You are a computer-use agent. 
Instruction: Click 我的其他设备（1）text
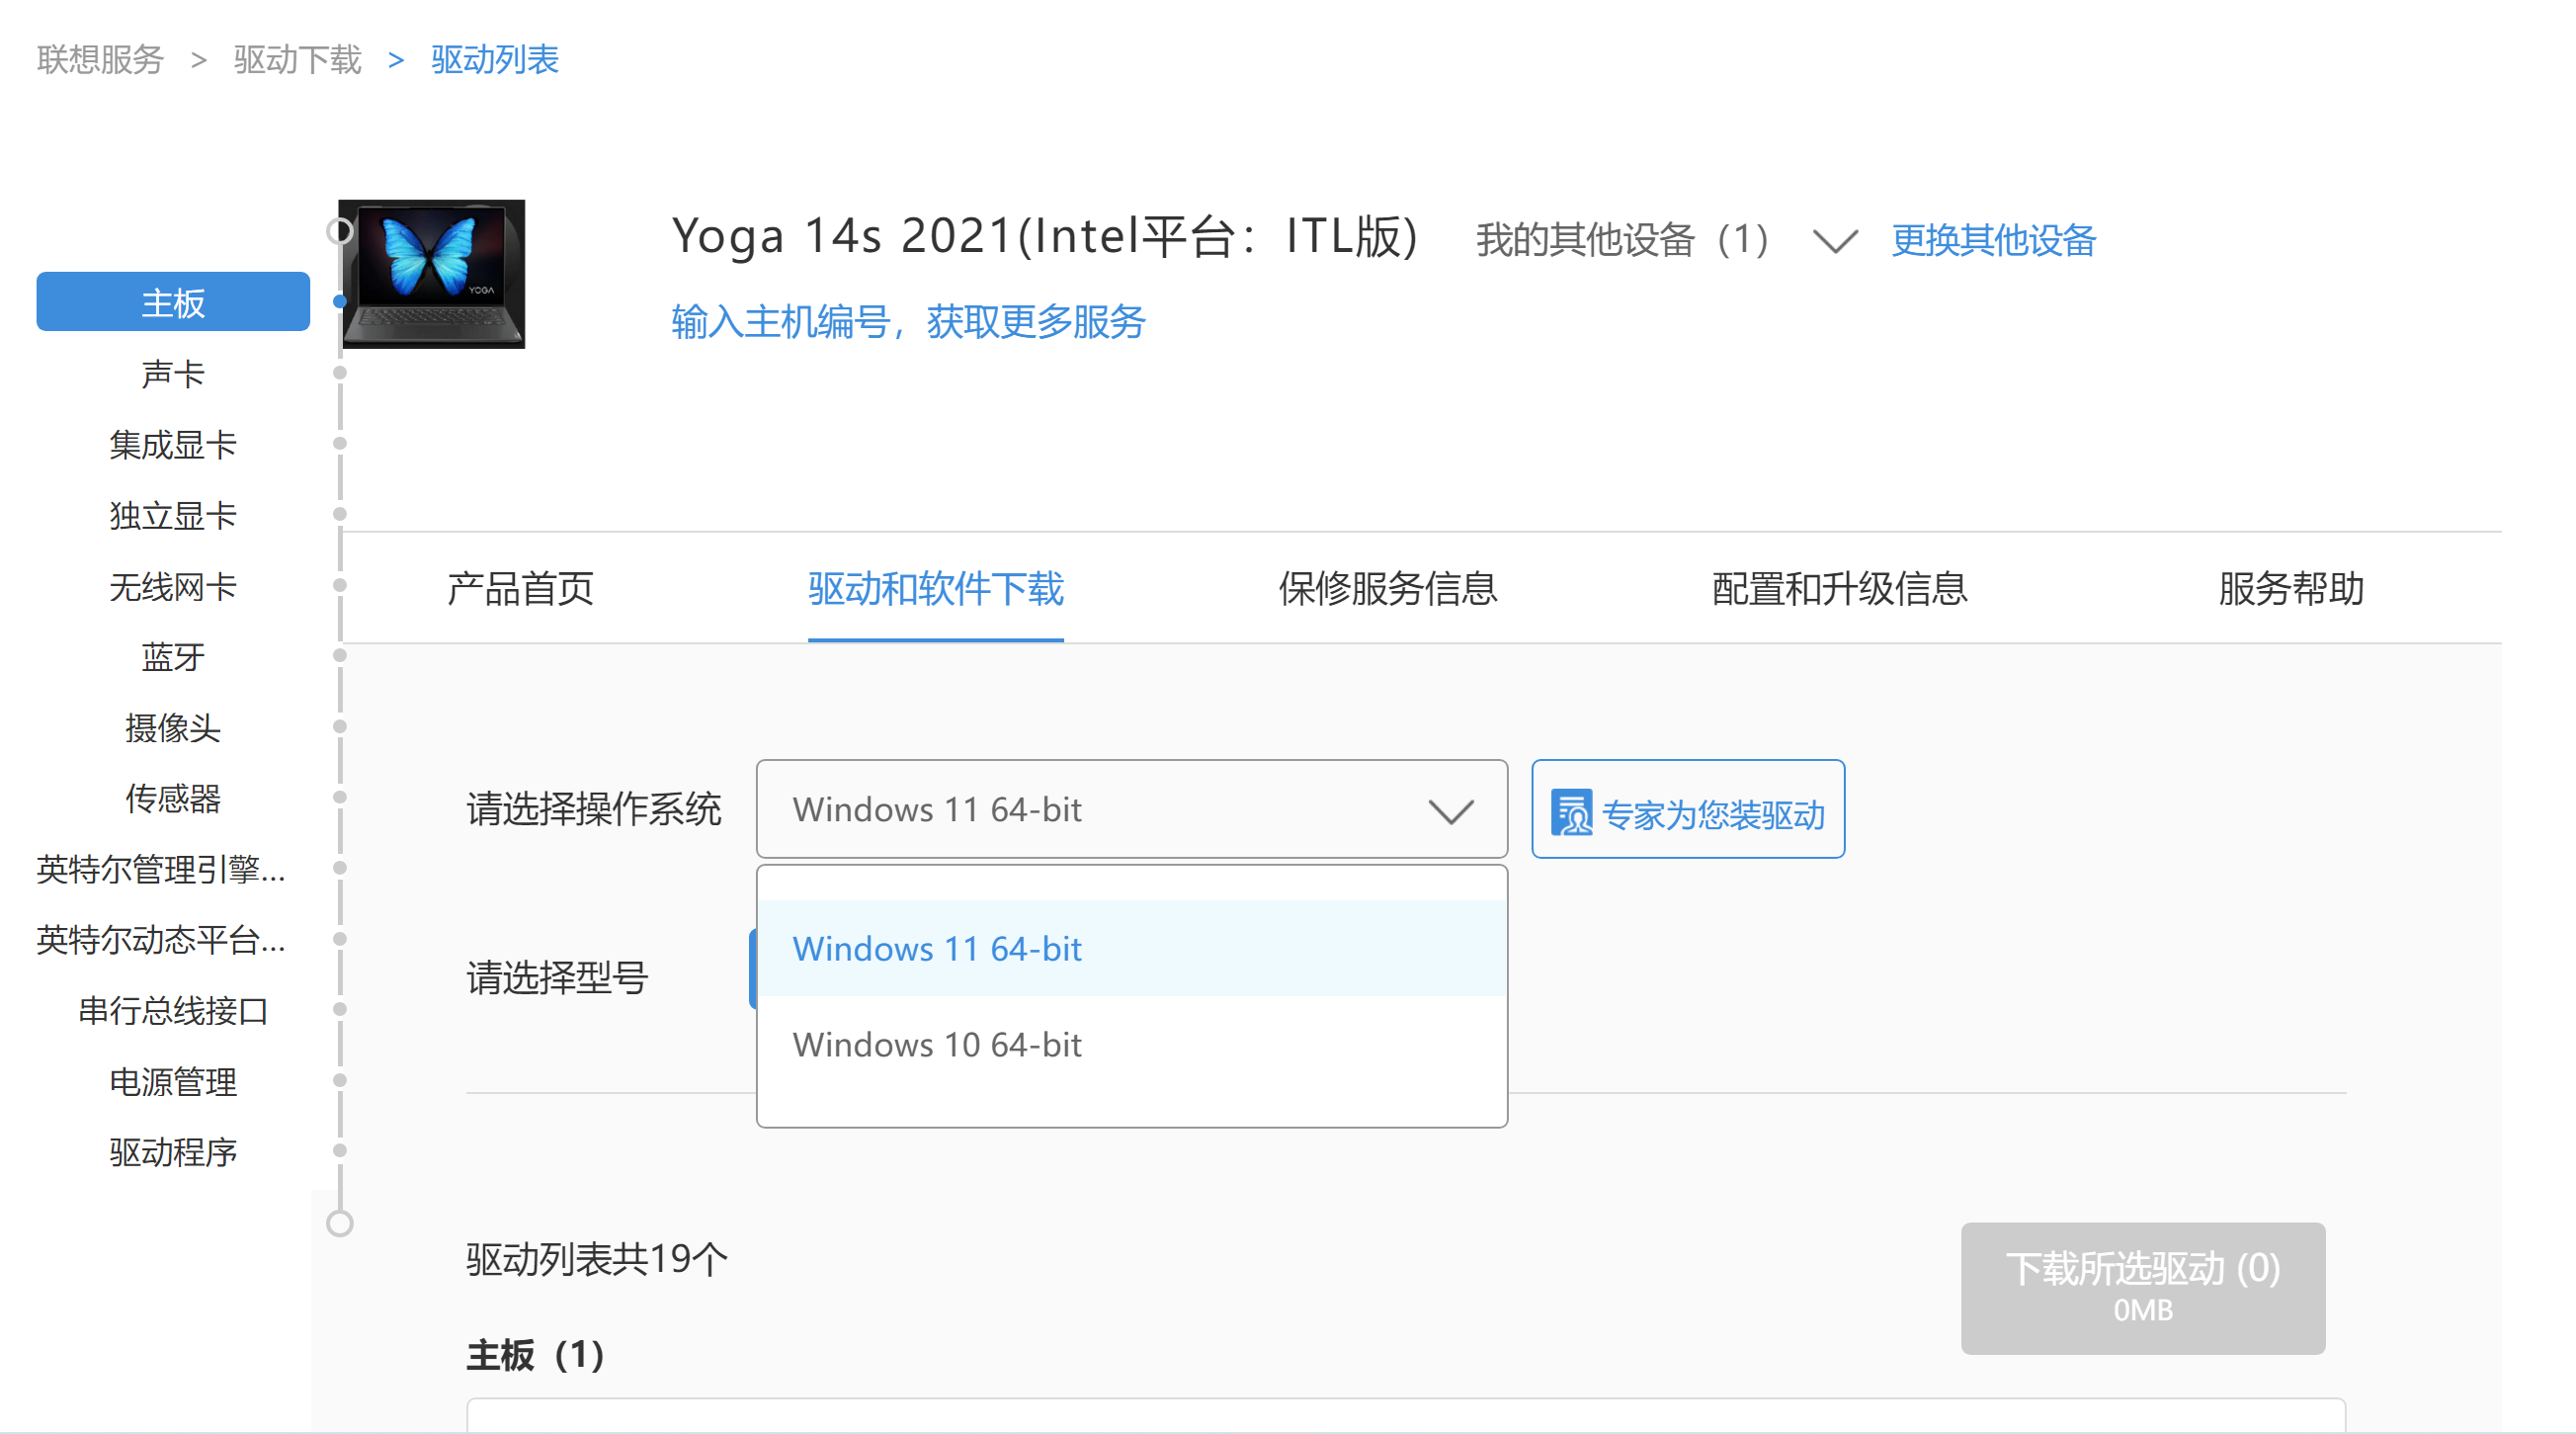pyautogui.click(x=1627, y=240)
